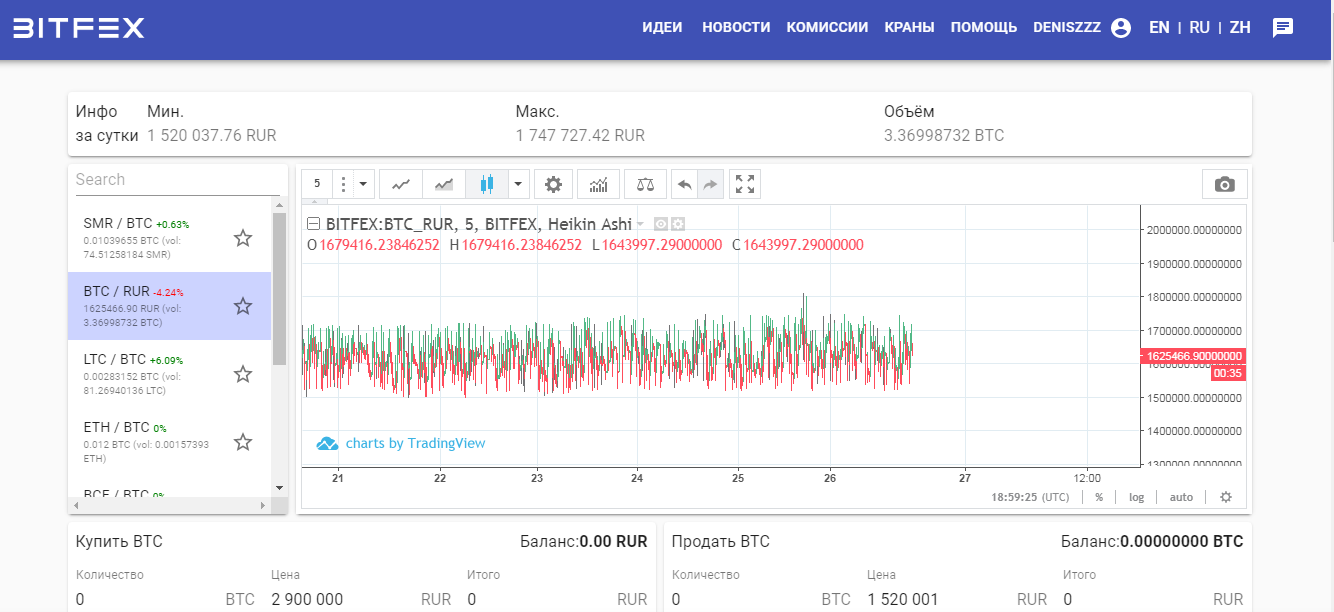The width and height of the screenshot is (1334, 612).
Task: Switch language to EN
Action: (1159, 28)
